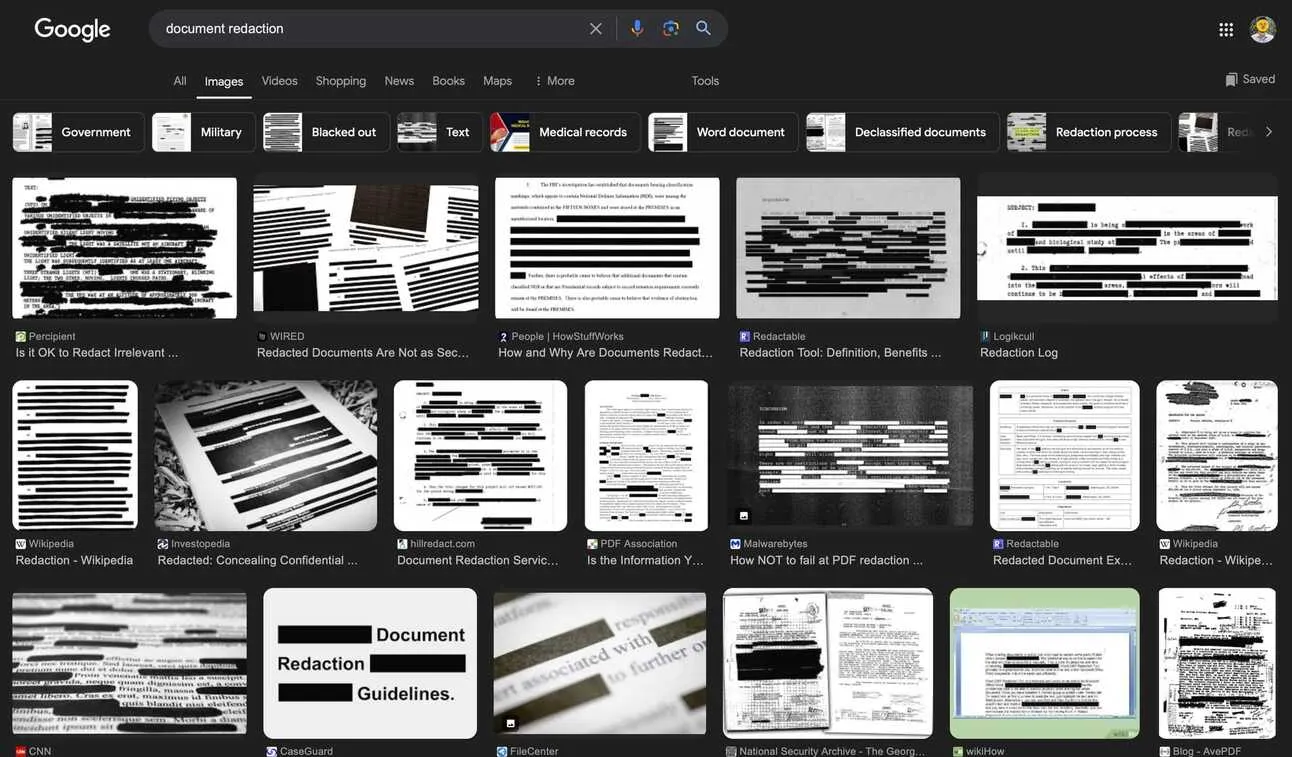Image resolution: width=1292 pixels, height=757 pixels.
Task: Click the Google logo
Action: coord(72,29)
